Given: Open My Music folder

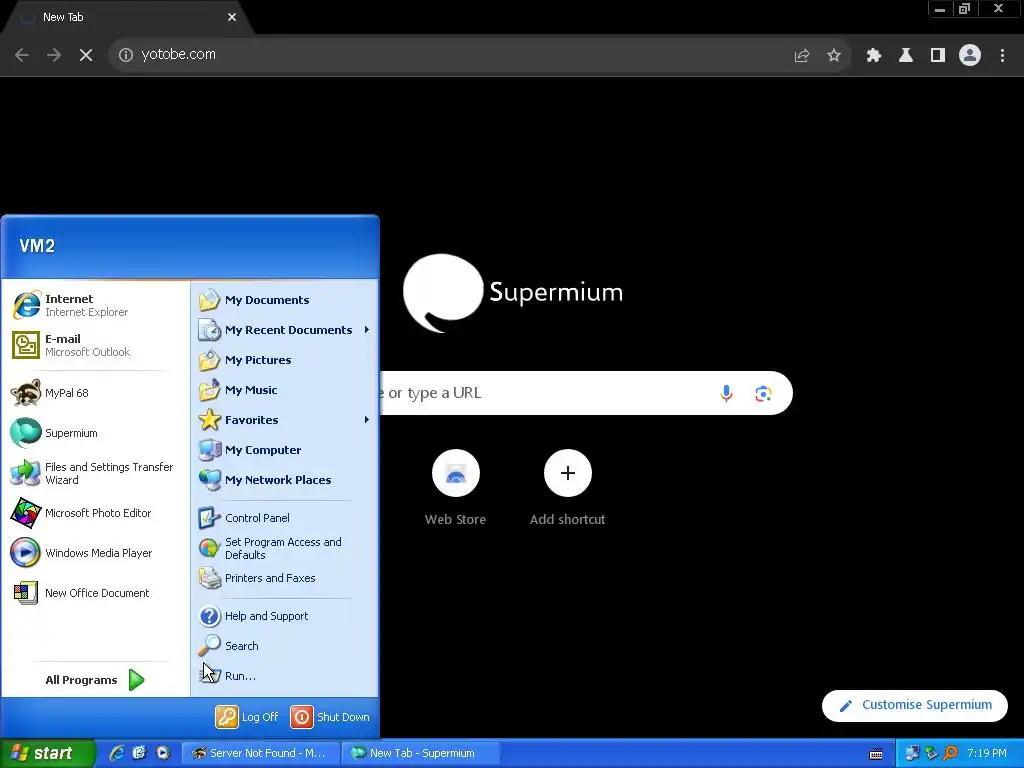Looking at the screenshot, I should point(285,391).
